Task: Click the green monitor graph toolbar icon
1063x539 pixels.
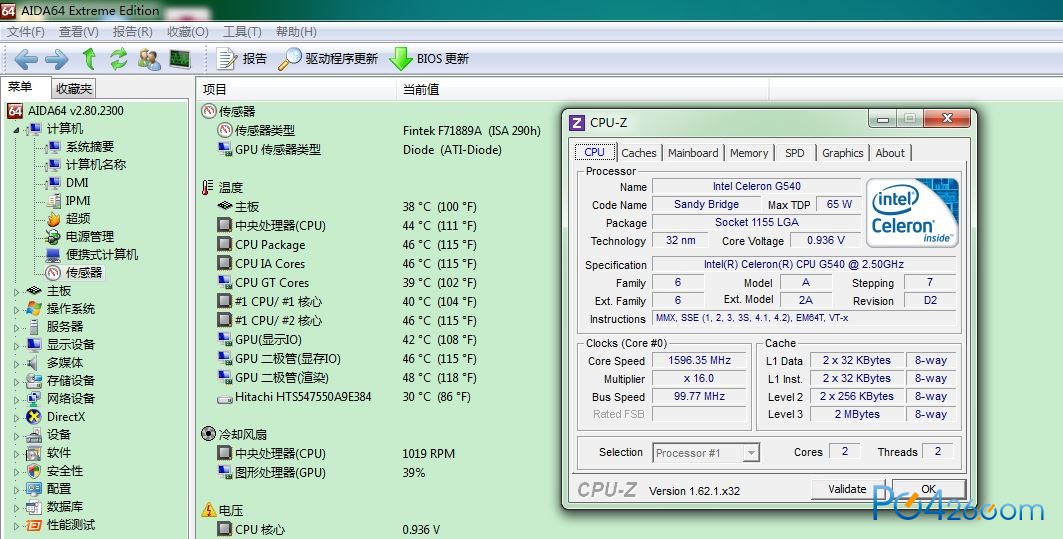Action: (x=180, y=59)
